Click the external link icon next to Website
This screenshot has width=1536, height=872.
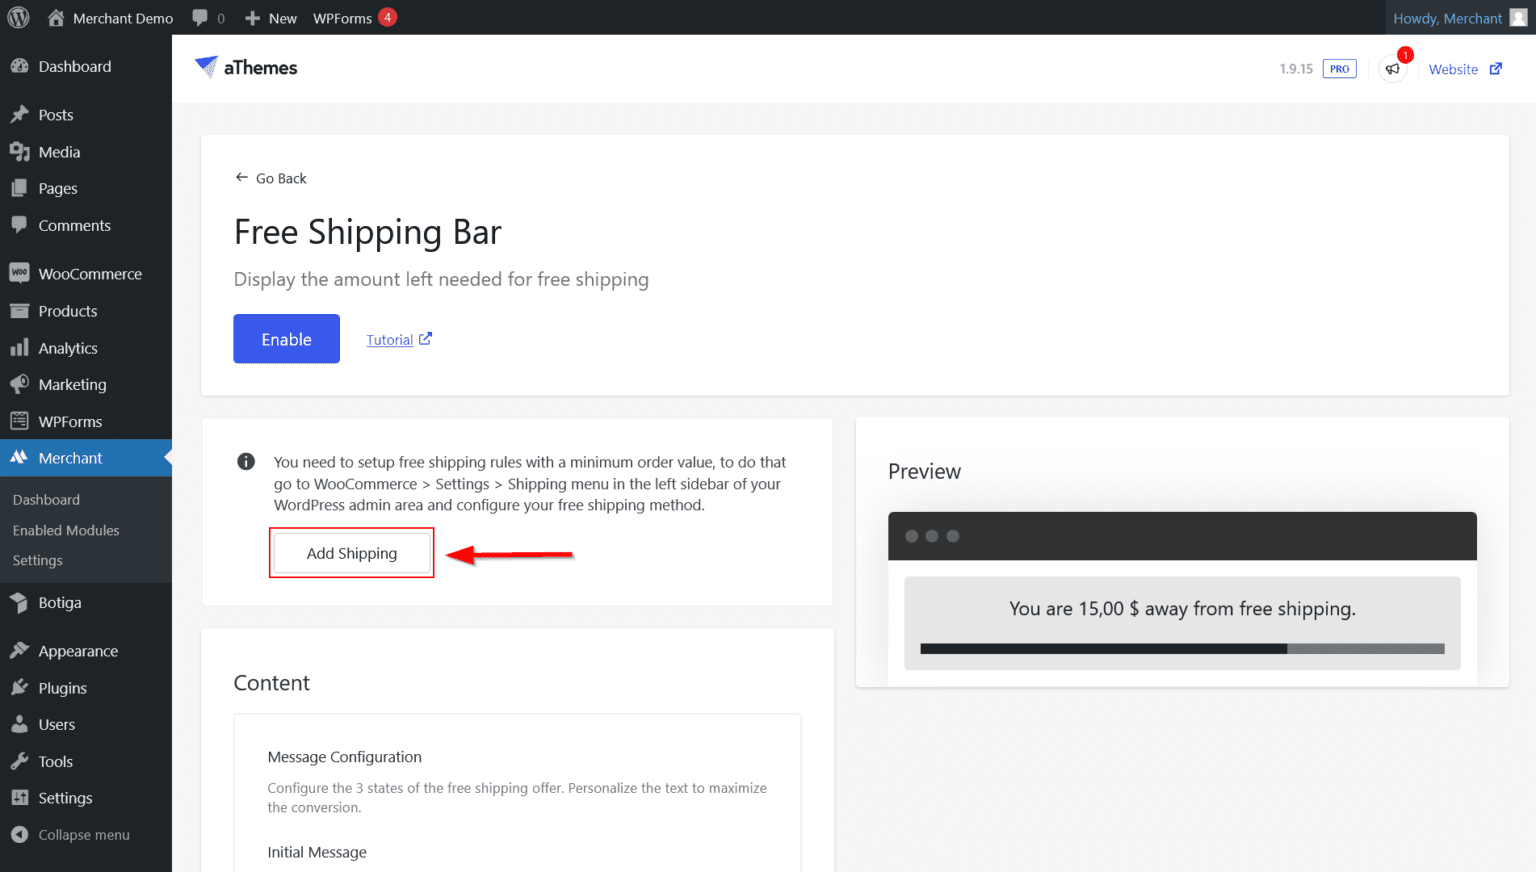pos(1497,68)
